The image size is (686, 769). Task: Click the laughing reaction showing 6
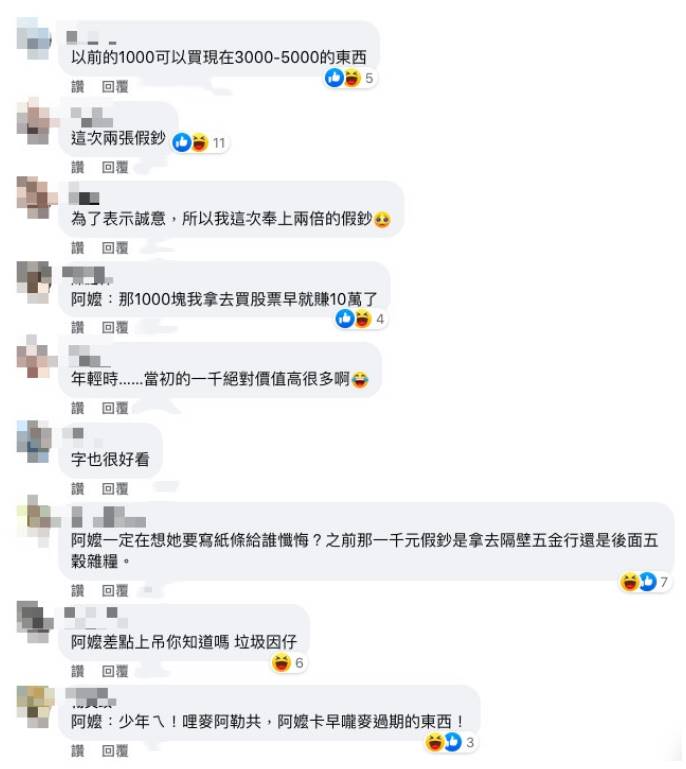[x=288, y=663]
